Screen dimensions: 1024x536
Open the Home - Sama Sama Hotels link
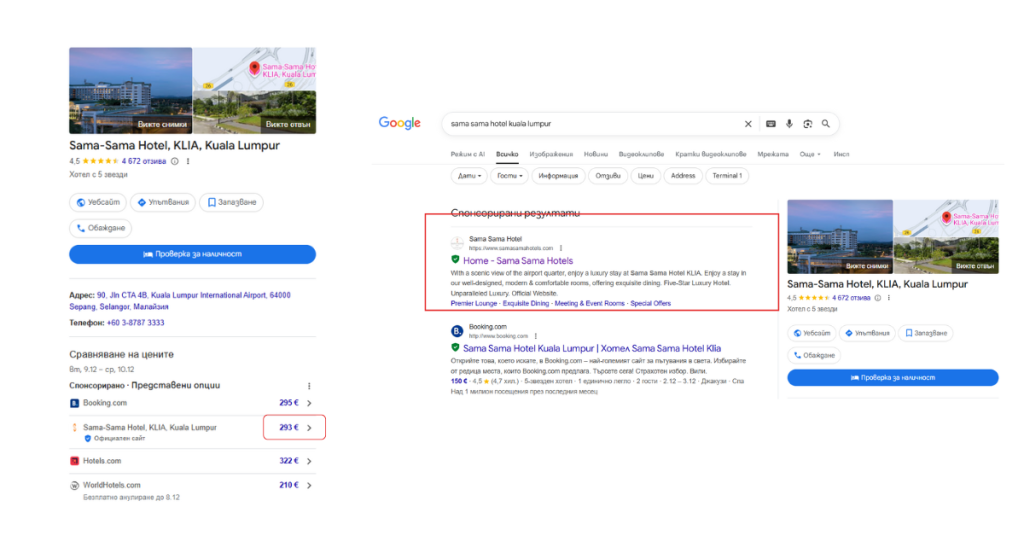(518, 261)
